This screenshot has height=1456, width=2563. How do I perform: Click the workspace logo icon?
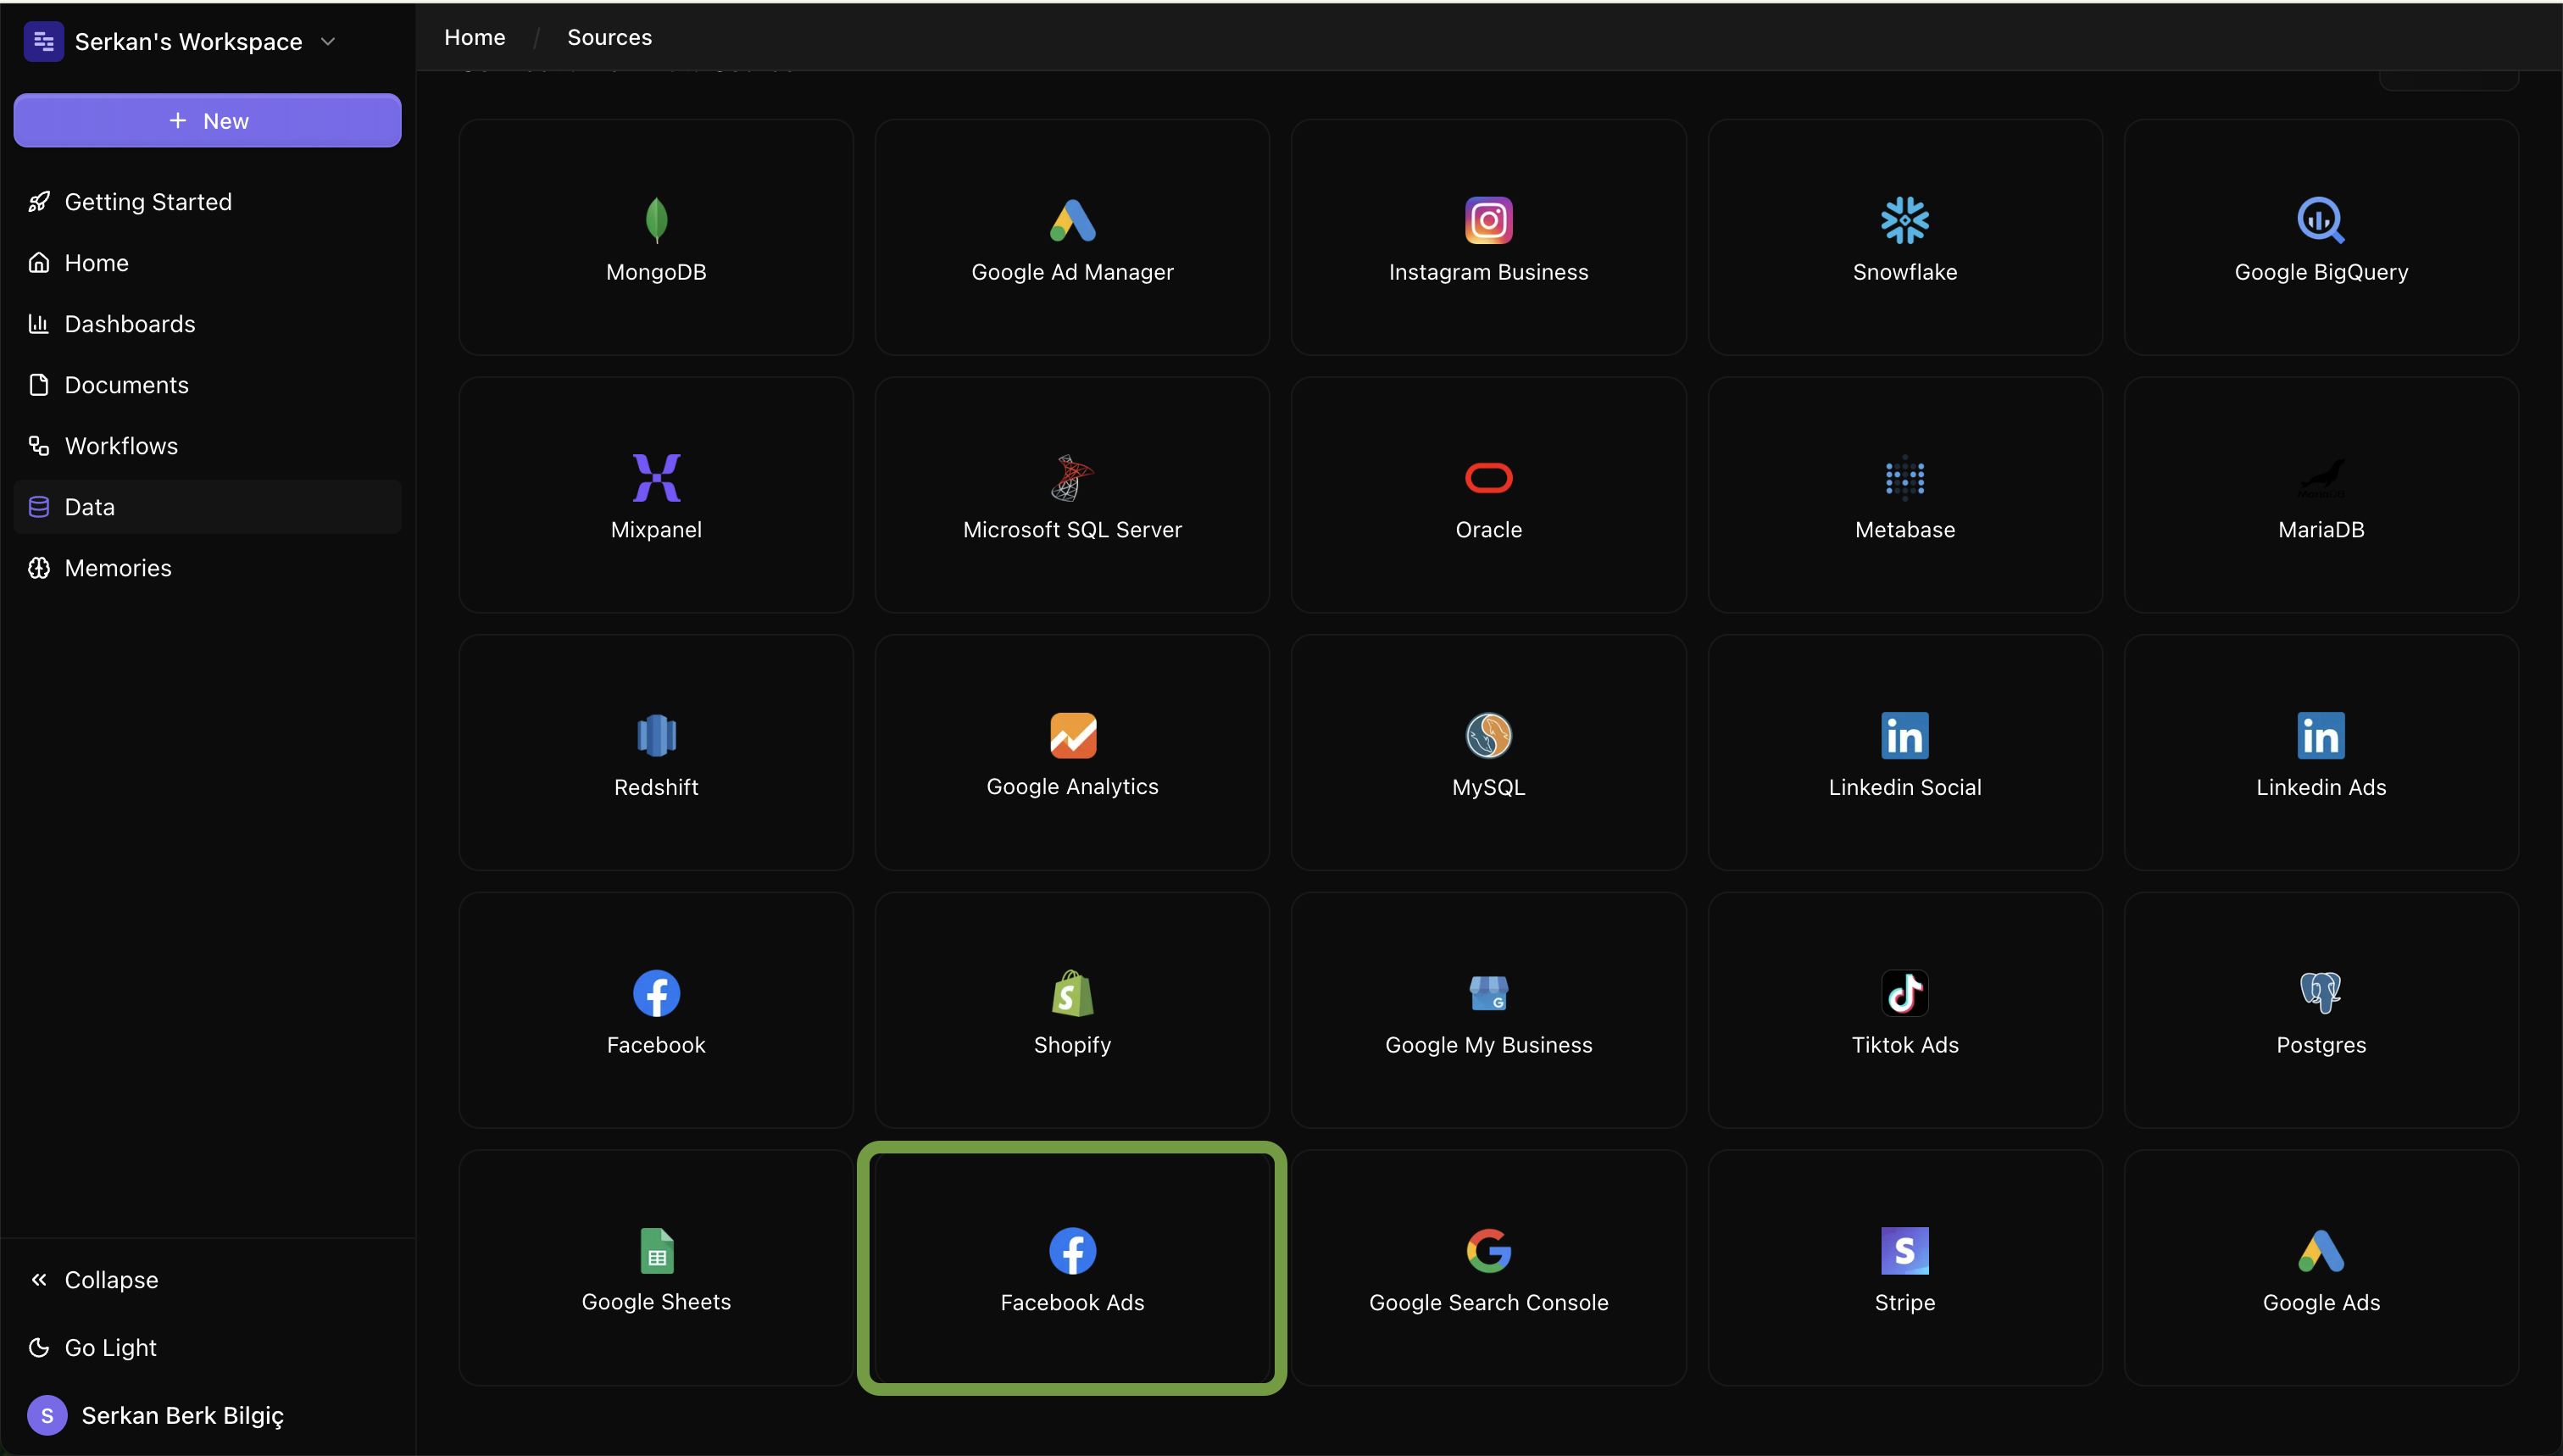coord(44,42)
